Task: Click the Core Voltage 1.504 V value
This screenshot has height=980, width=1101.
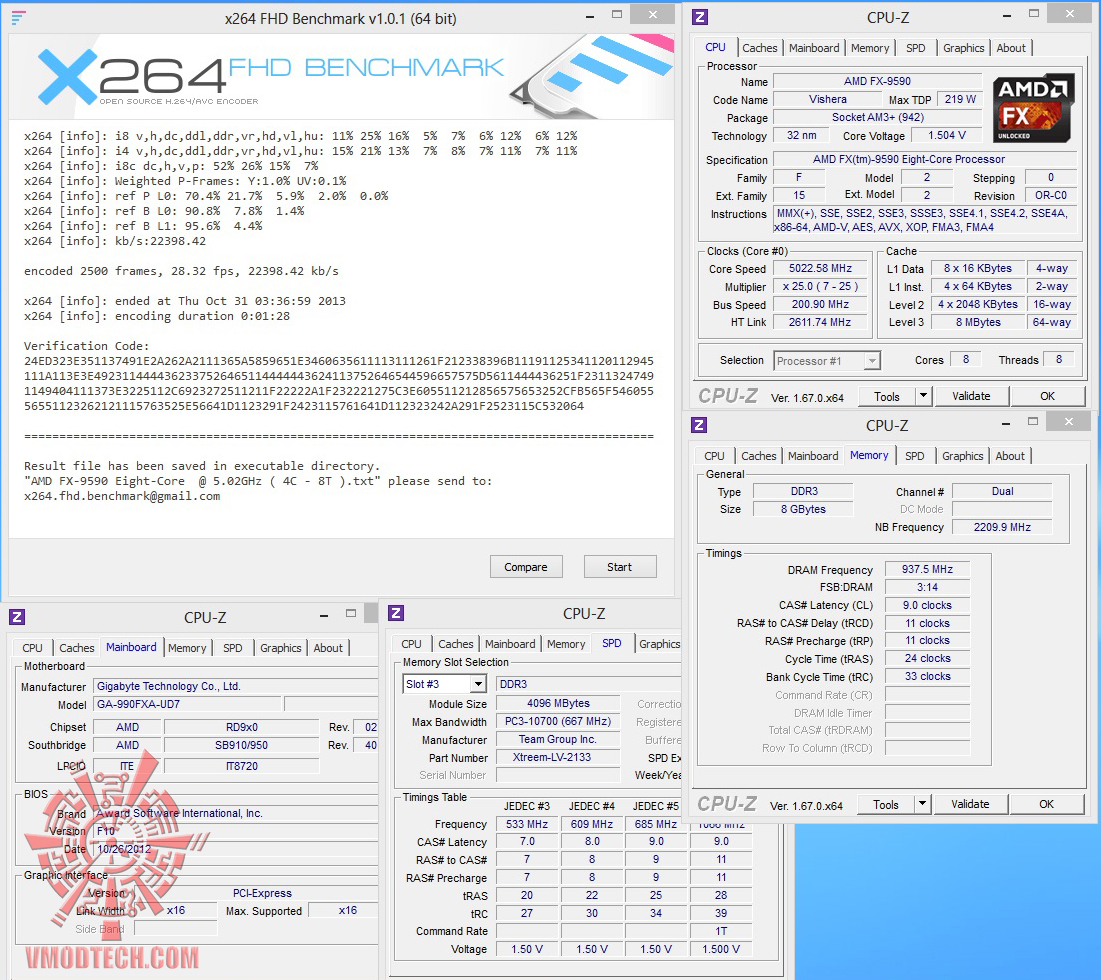Action: click(x=947, y=135)
